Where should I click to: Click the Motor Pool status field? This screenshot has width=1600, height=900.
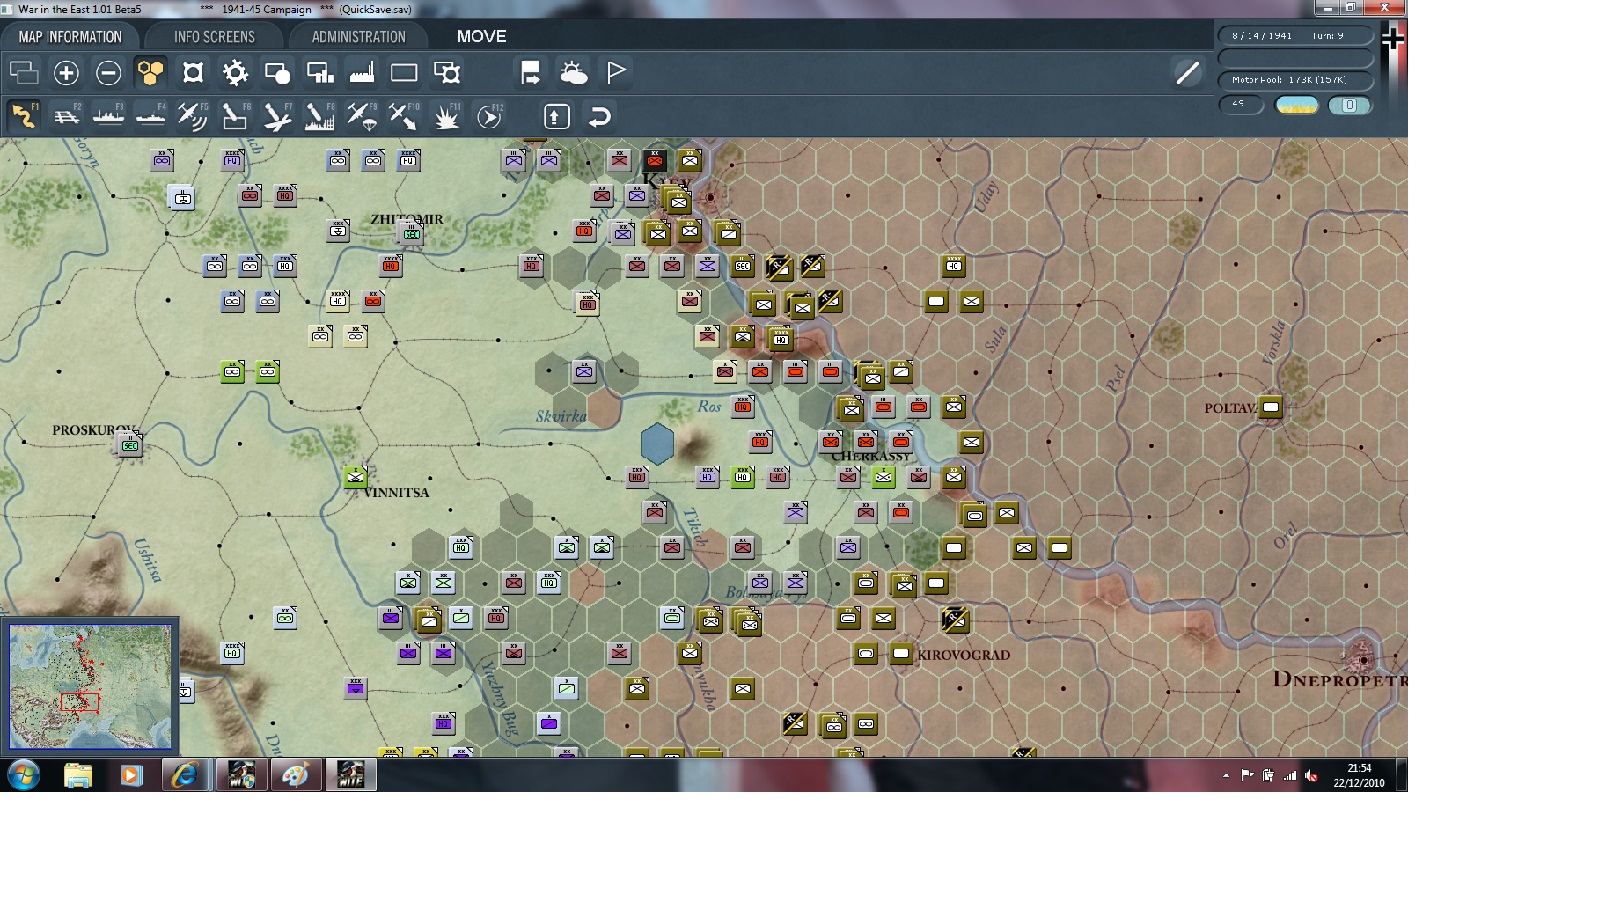(1294, 80)
